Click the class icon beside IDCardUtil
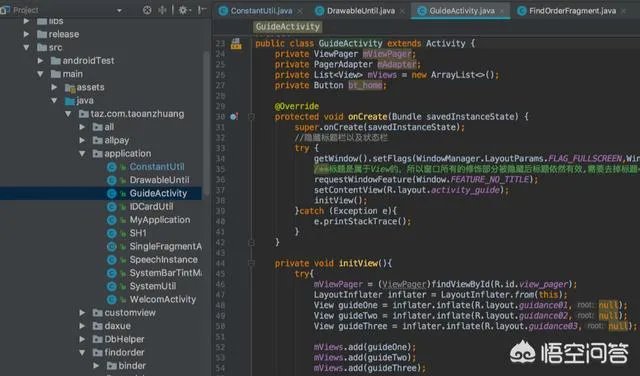Viewport: 640px width, 376px height. point(111,207)
